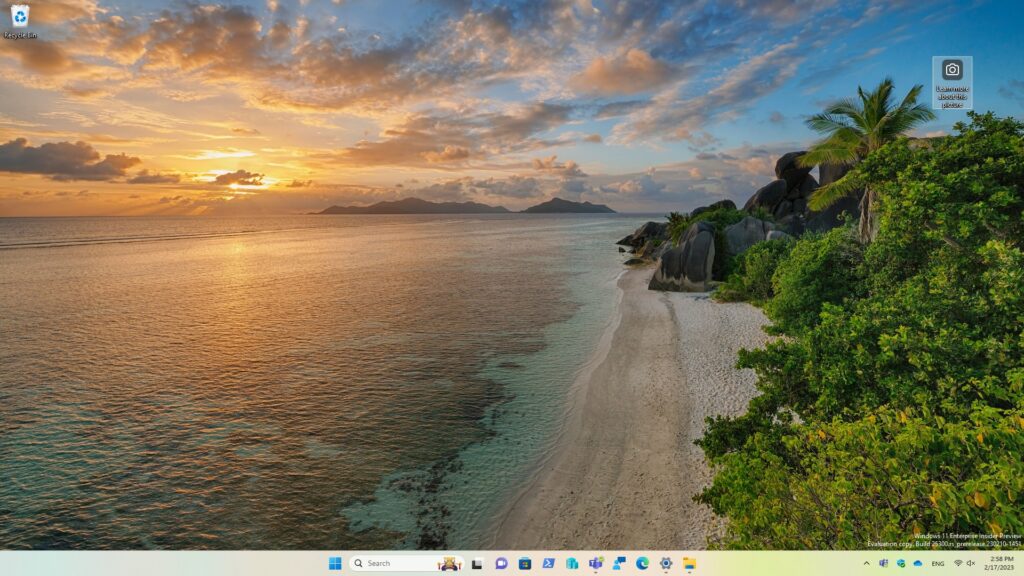Open the Windows Start menu
Viewport: 1024px width, 576px height.
point(335,563)
